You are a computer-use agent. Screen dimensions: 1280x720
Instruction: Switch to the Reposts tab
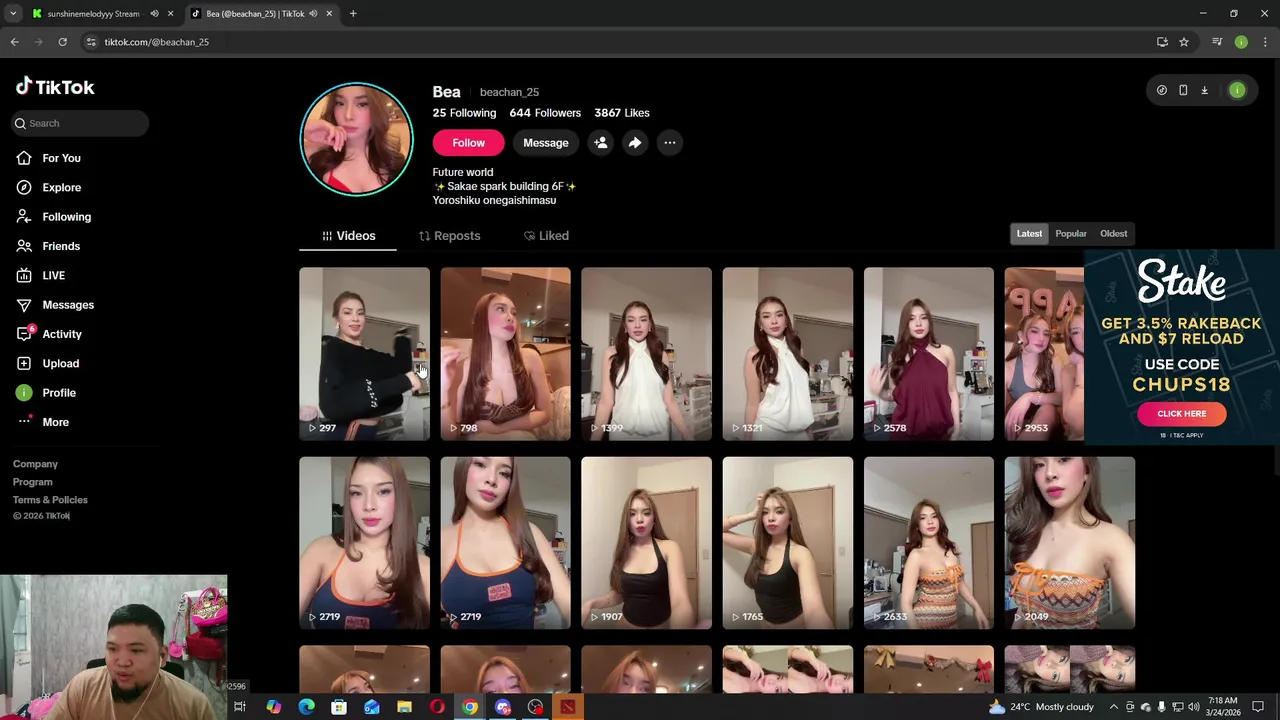tap(449, 236)
